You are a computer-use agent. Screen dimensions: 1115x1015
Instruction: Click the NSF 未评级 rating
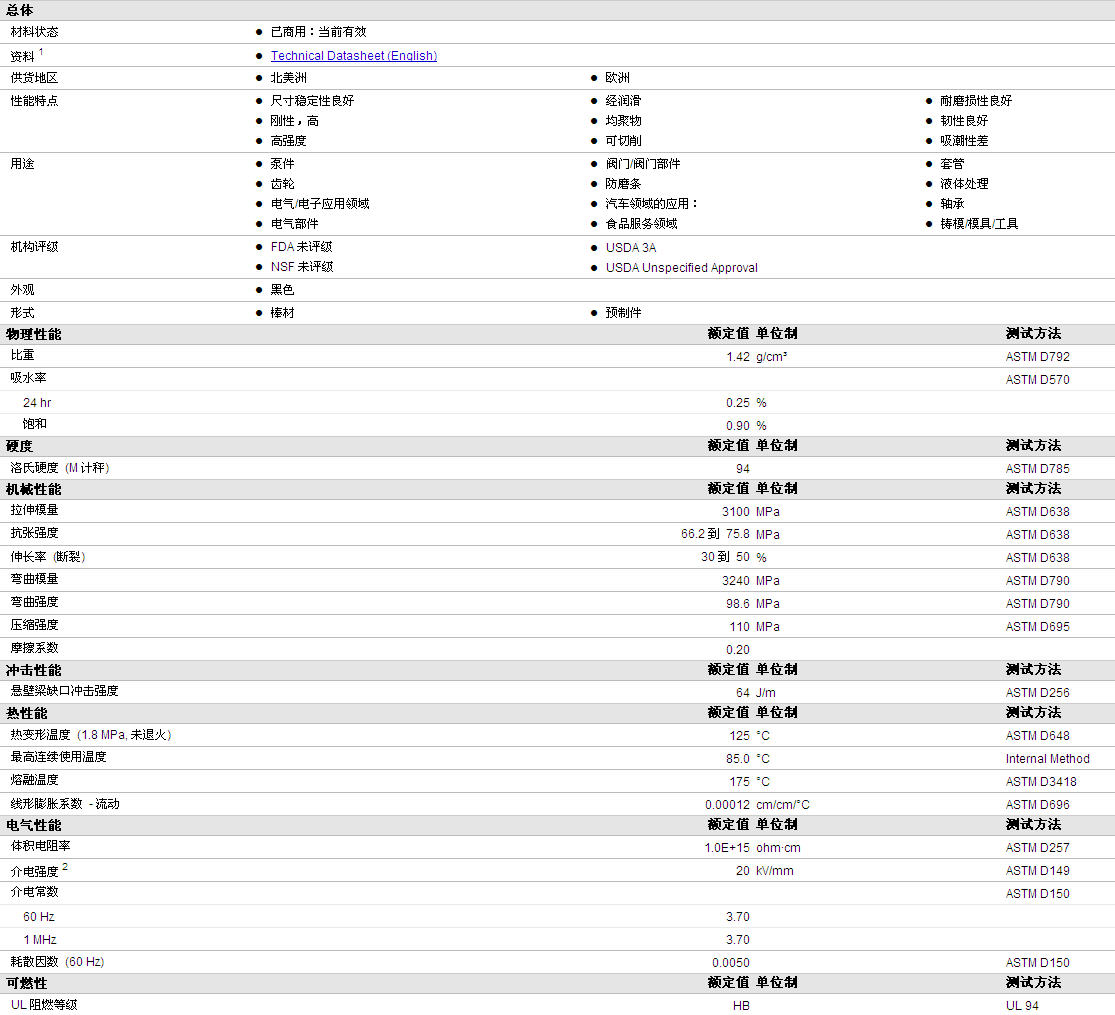click(x=302, y=267)
